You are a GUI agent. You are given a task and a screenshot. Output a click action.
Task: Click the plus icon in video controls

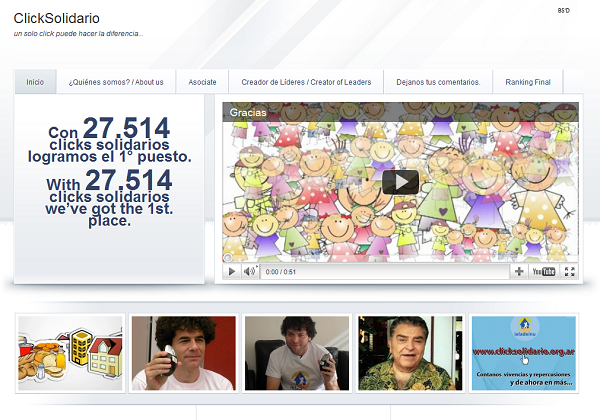pos(519,271)
